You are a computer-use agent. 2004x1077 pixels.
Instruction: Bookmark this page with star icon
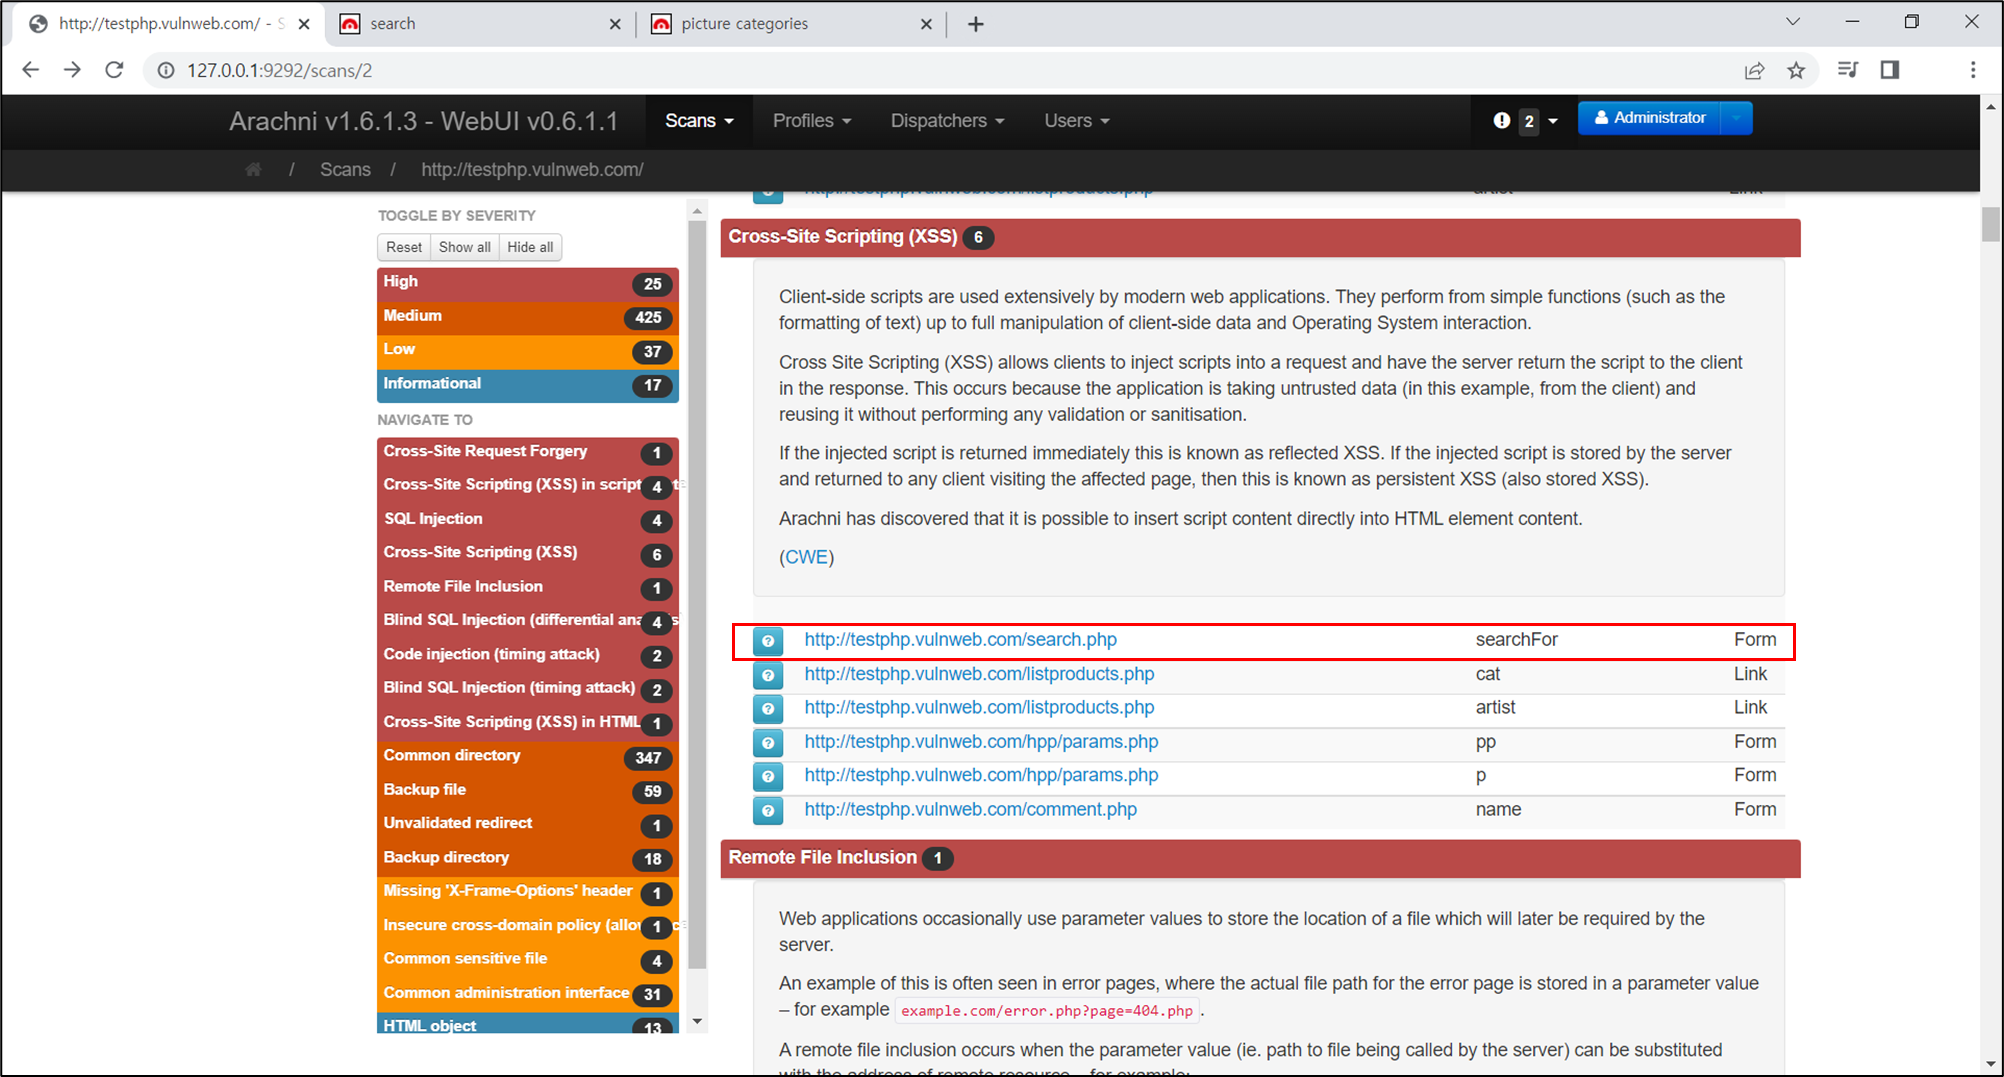[1796, 70]
